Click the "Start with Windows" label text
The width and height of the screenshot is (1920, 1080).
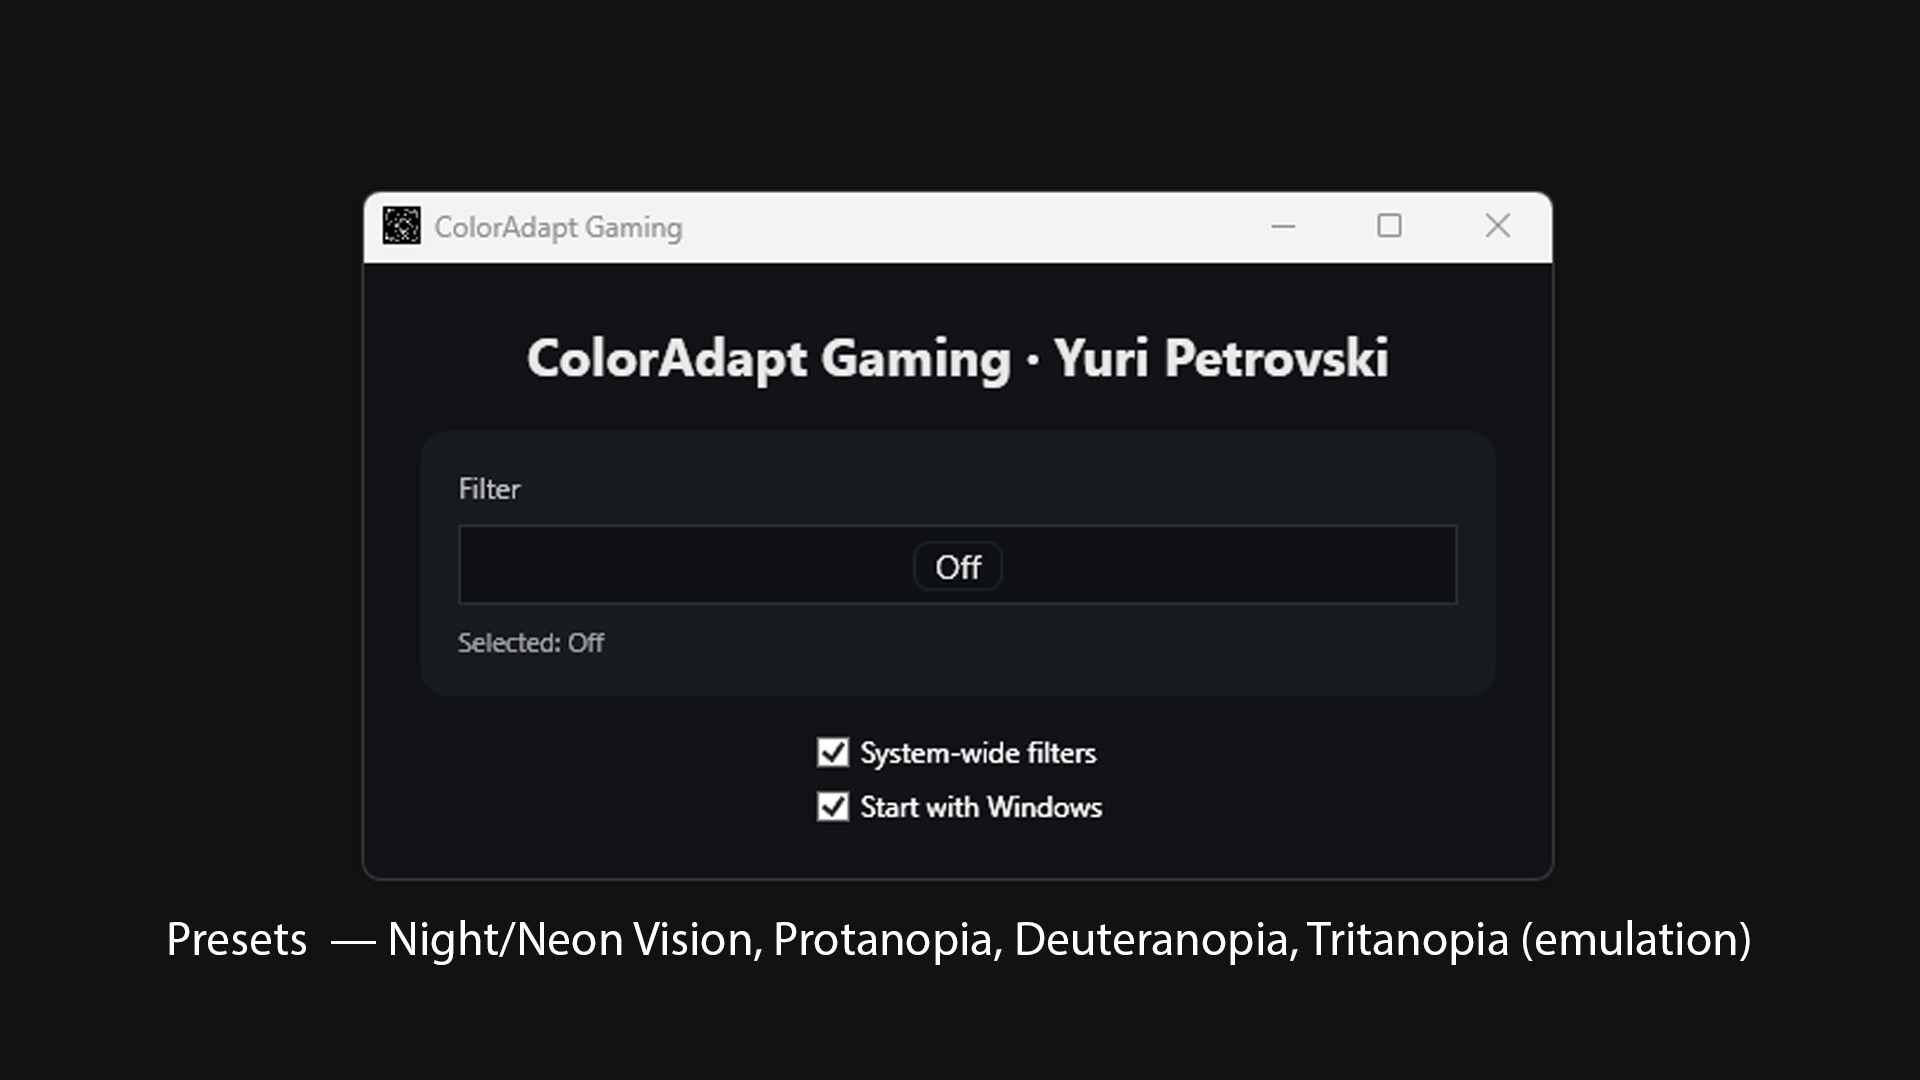pyautogui.click(x=981, y=807)
